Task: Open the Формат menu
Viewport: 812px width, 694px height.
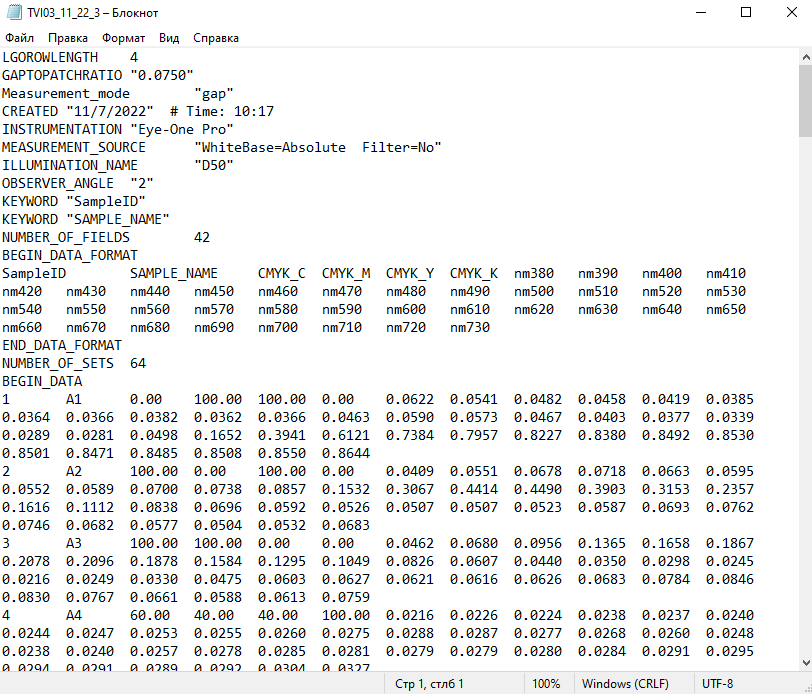Action: [123, 38]
